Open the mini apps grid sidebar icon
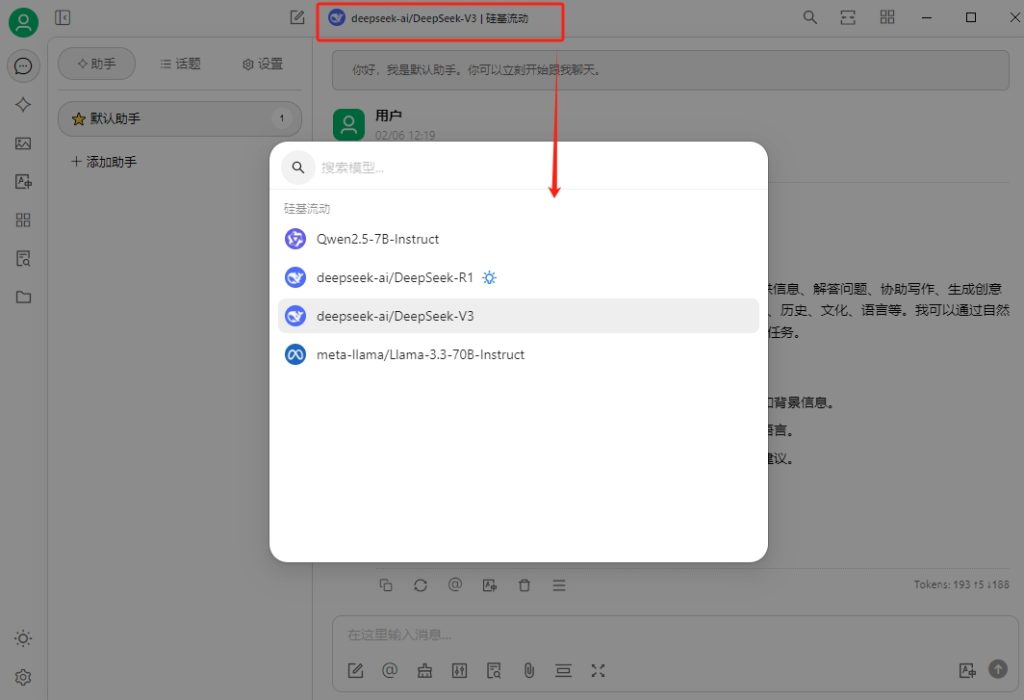Image resolution: width=1024 pixels, height=700 pixels. [x=24, y=220]
